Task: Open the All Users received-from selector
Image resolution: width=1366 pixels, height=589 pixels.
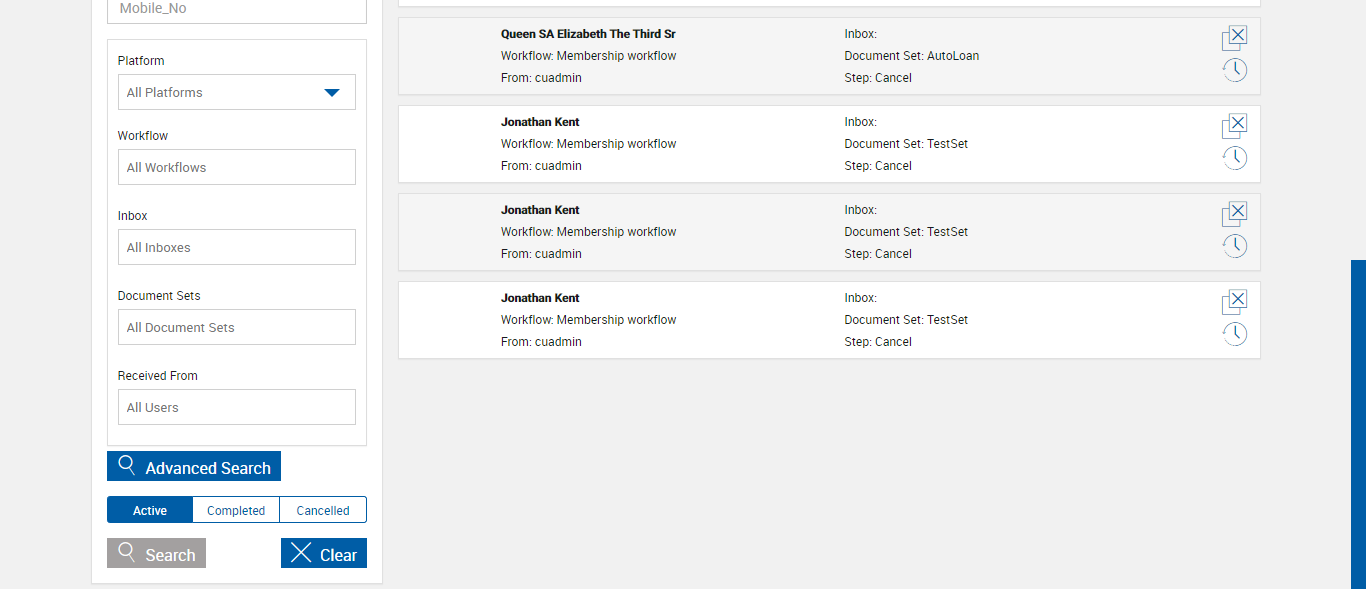Action: (x=236, y=407)
